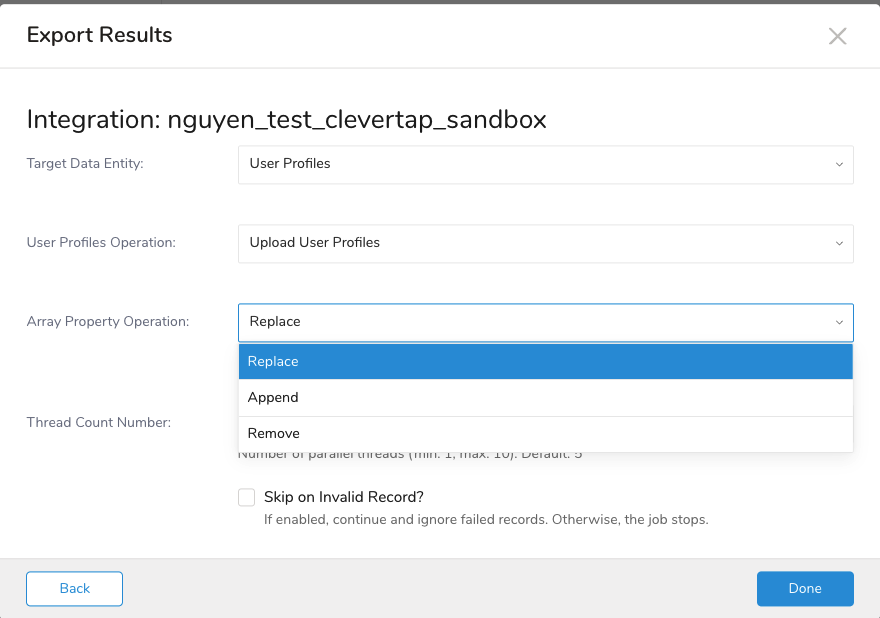The height and width of the screenshot is (618, 880).
Task: Pick Remove from the dropdown list
Action: [x=545, y=434]
